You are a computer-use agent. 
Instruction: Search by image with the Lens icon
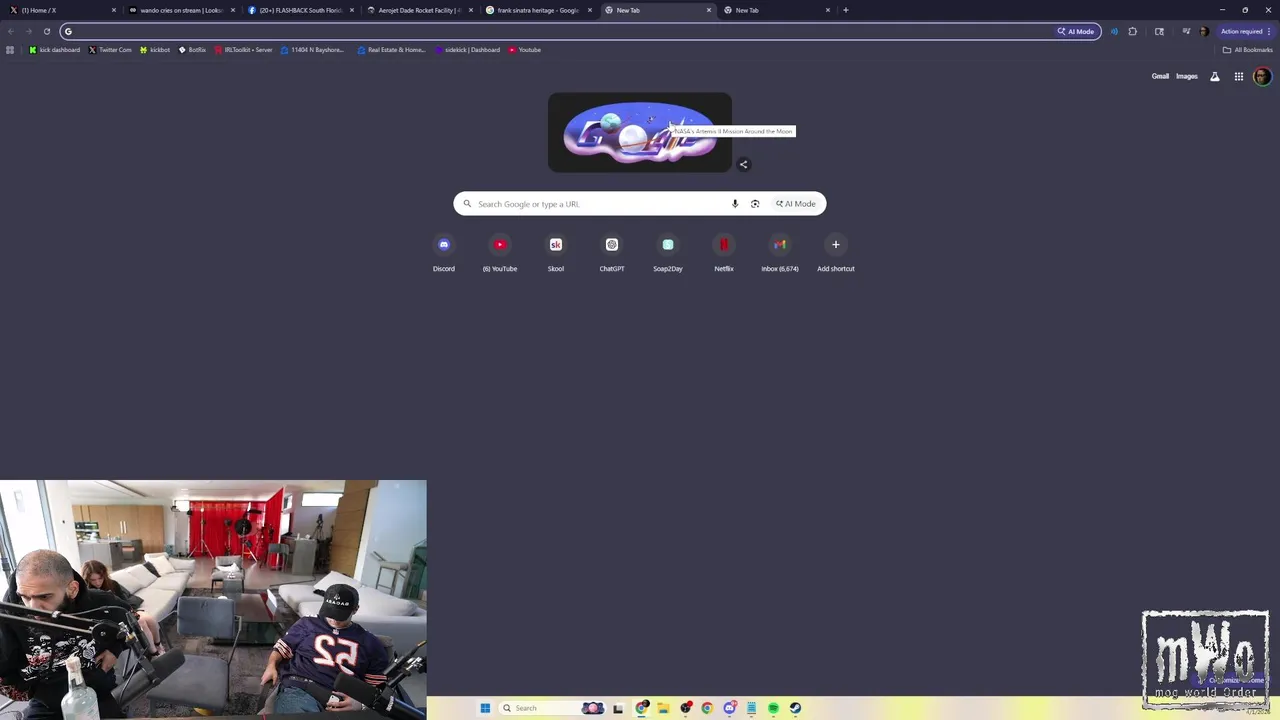click(755, 204)
